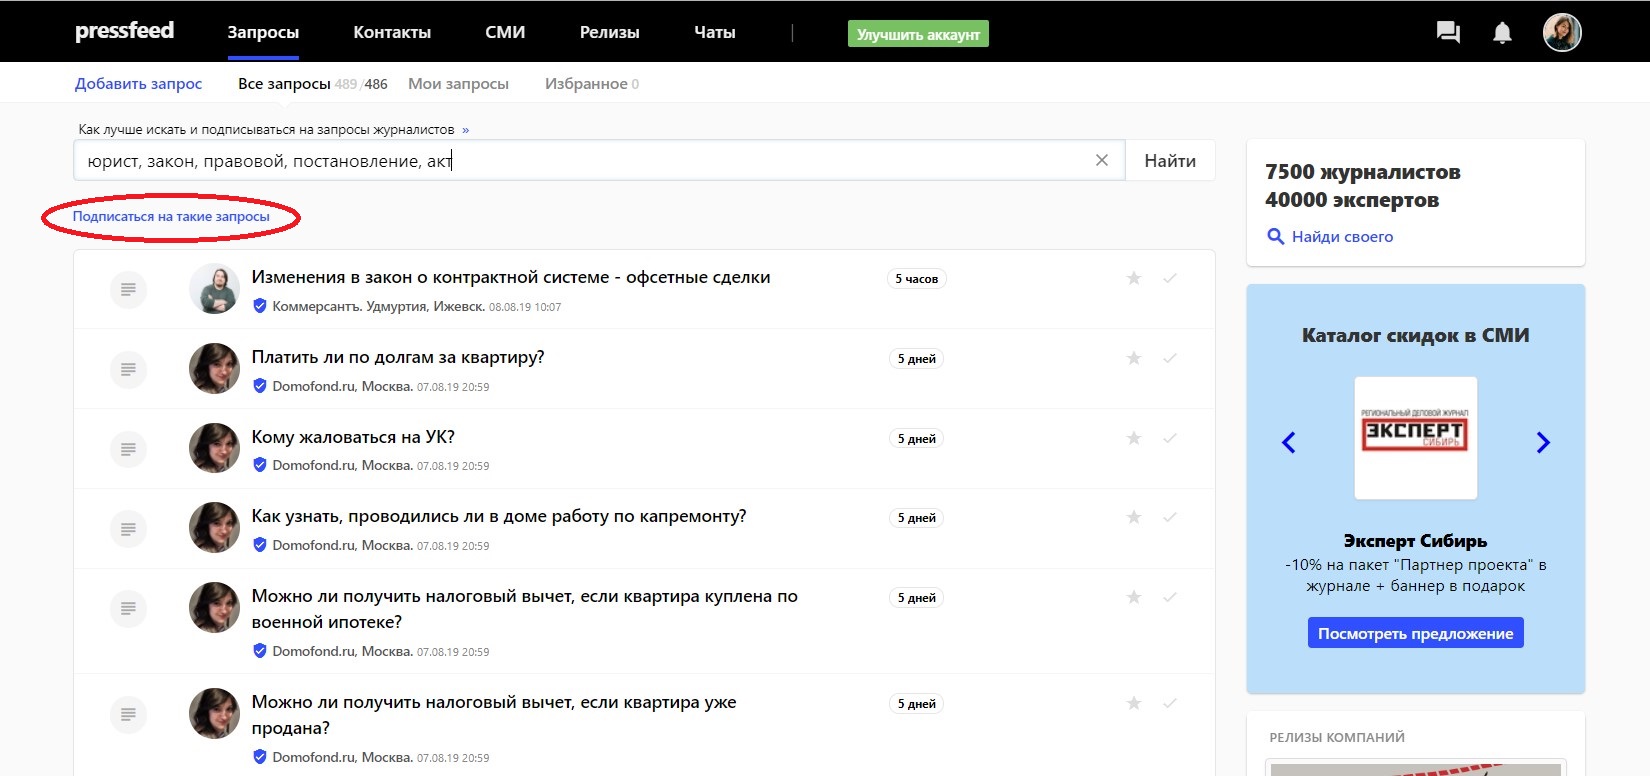Favorite the 'Платить ли по долгам за квартиру?' request
The height and width of the screenshot is (776, 1650).
(1133, 358)
